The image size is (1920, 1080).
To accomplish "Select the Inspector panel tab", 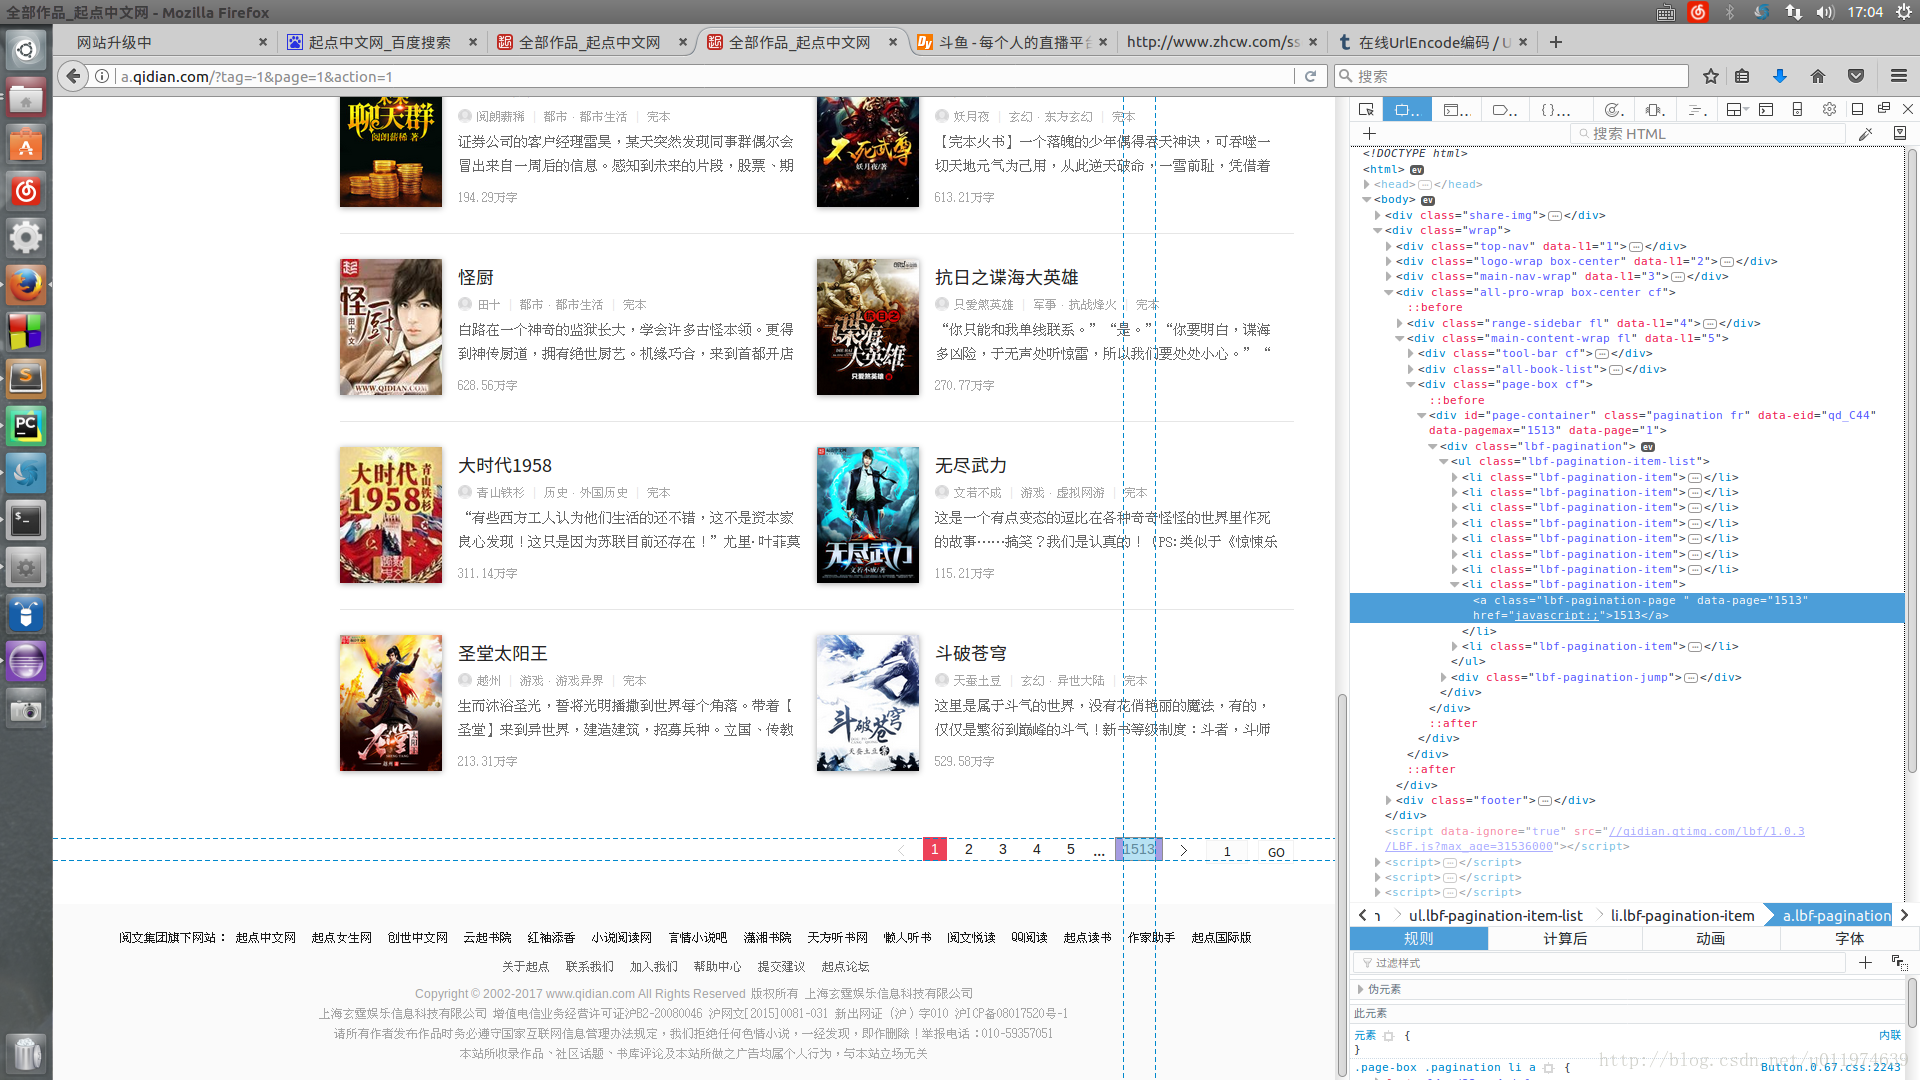I will click(1407, 109).
